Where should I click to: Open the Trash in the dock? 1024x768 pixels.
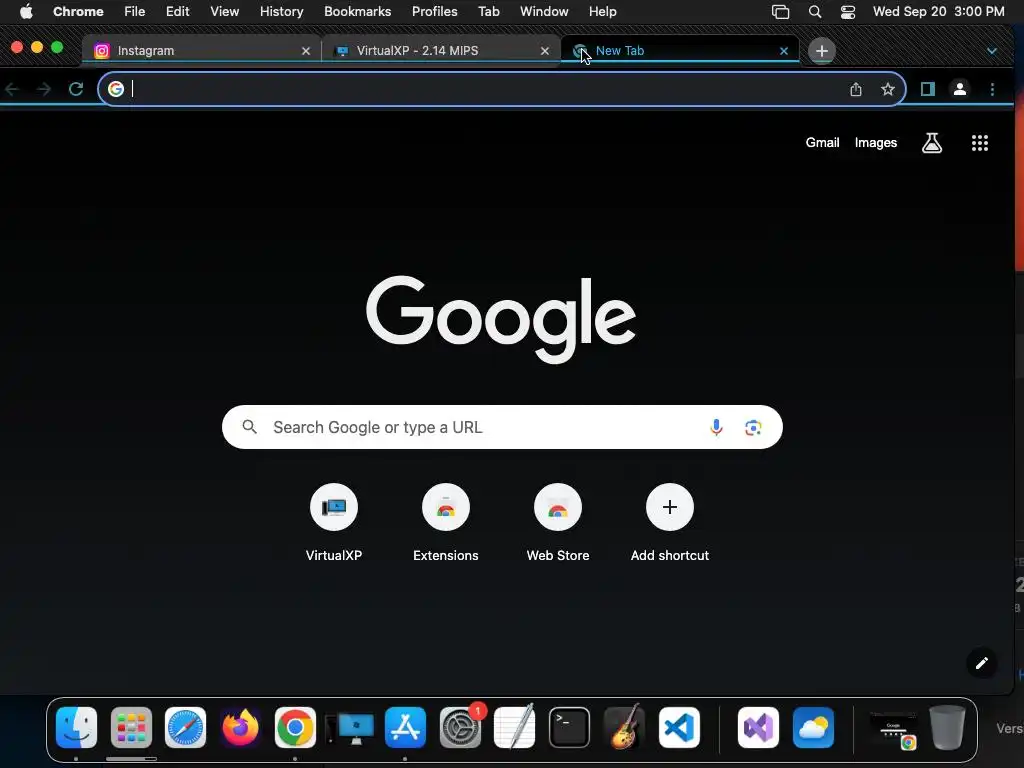click(948, 727)
